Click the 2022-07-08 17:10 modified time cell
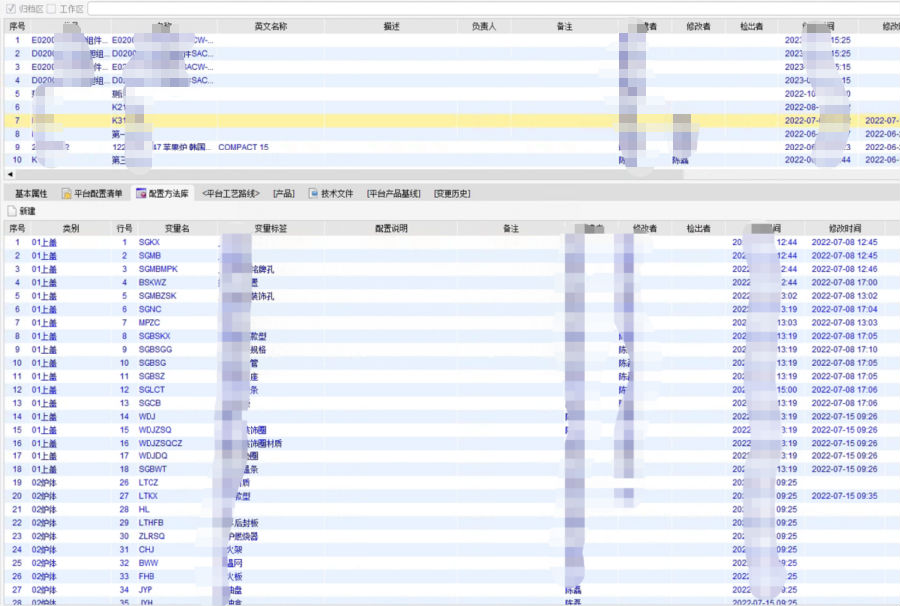 pyautogui.click(x=844, y=349)
